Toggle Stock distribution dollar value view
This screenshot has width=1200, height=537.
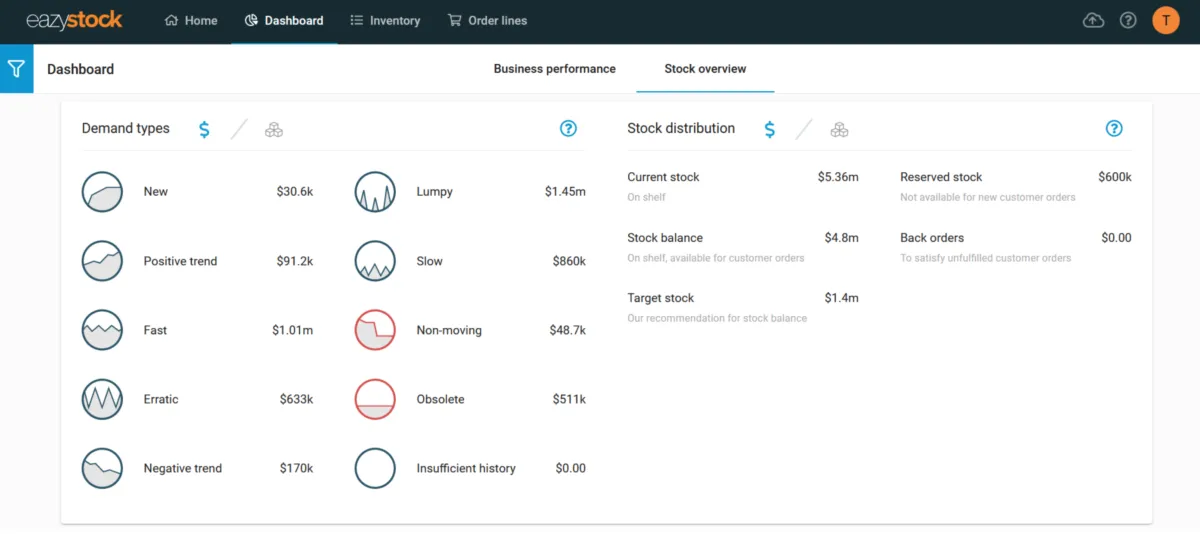tap(769, 129)
